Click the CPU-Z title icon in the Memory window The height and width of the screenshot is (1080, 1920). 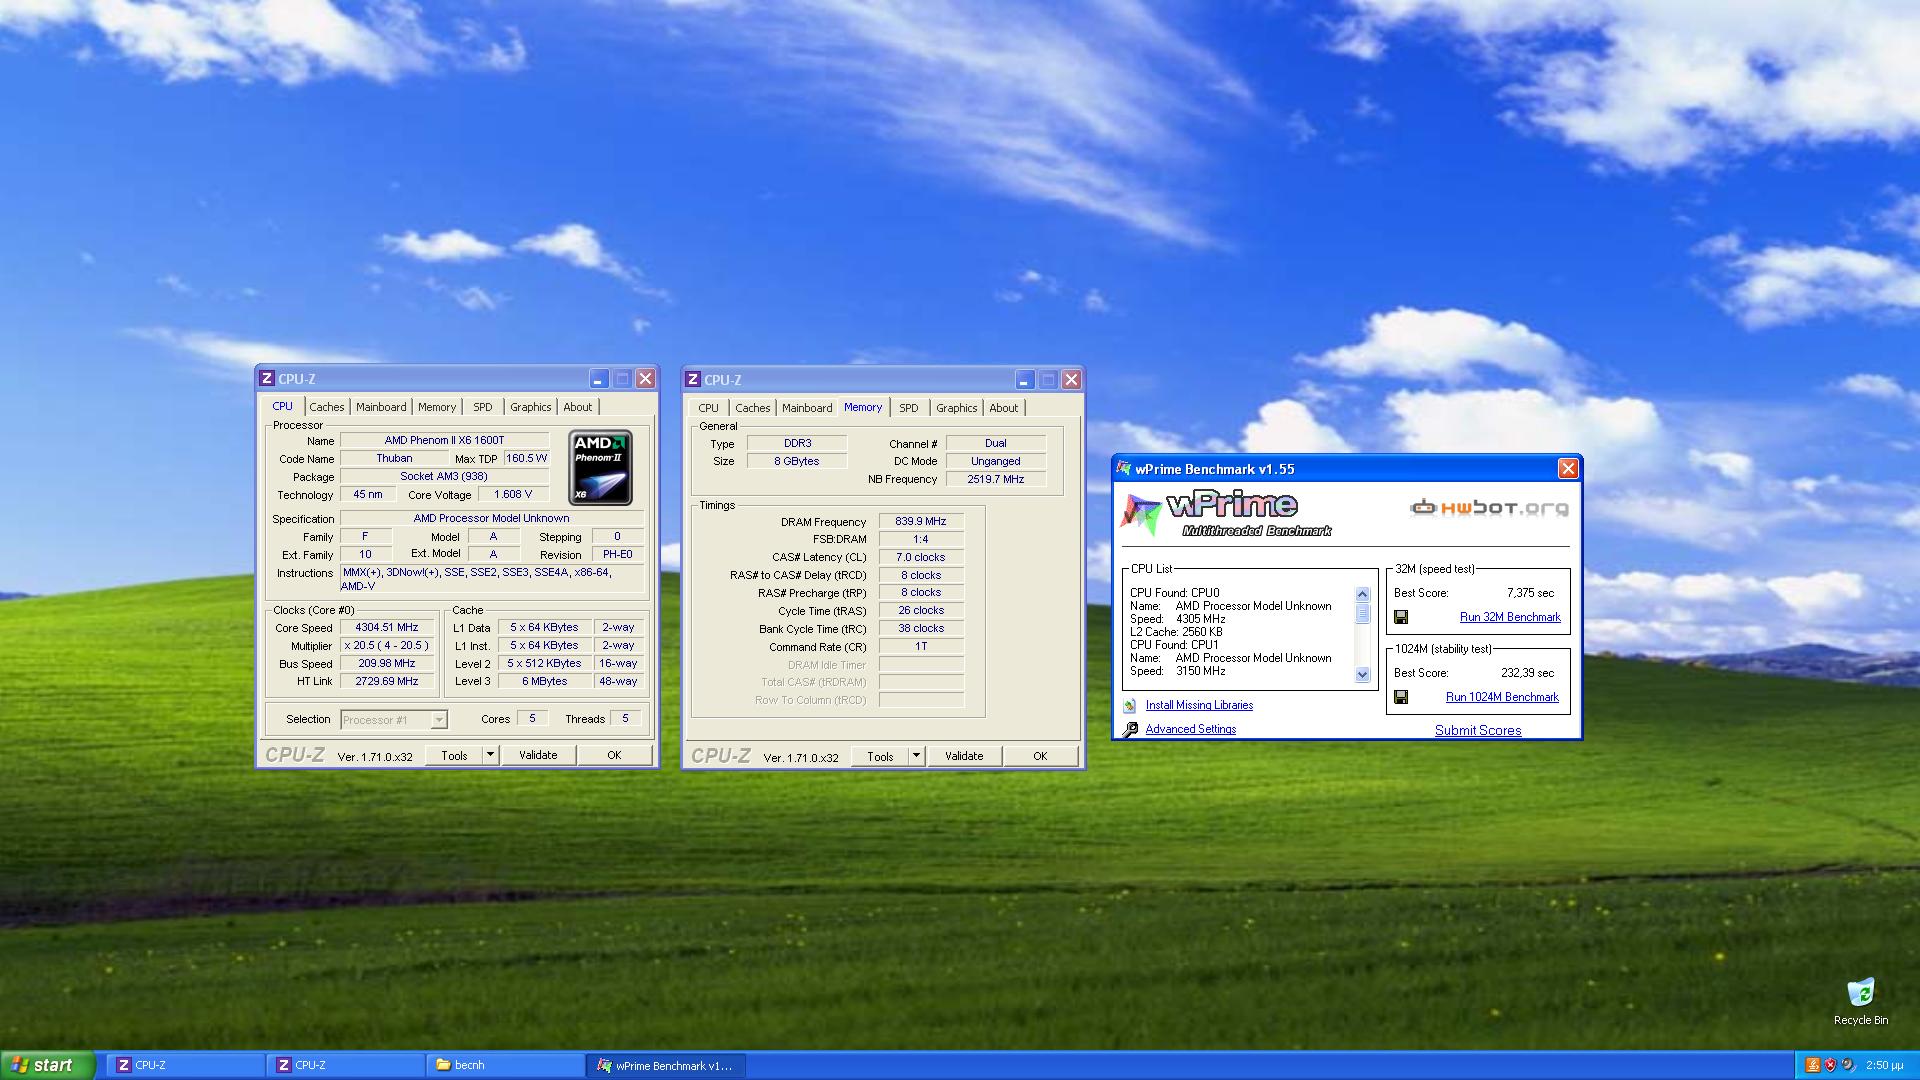[x=692, y=379]
